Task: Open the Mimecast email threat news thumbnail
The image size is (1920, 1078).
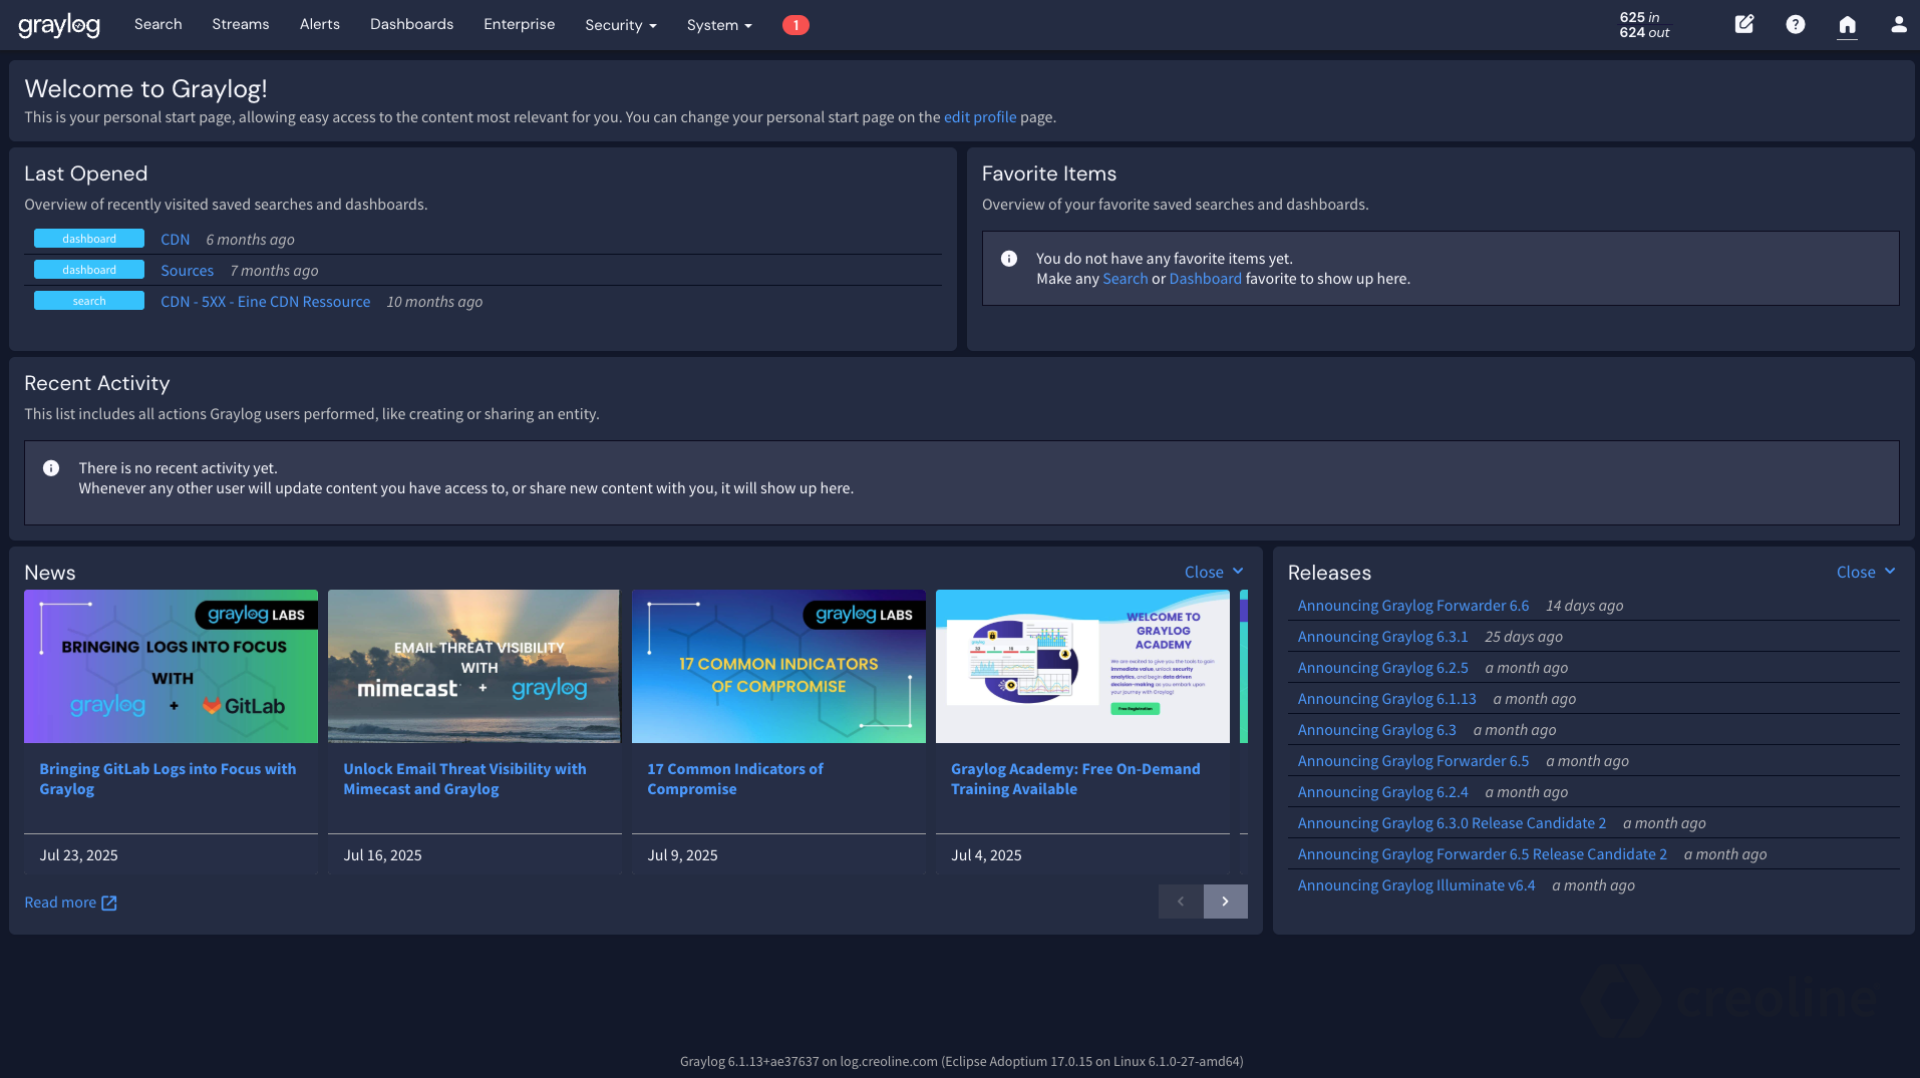Action: pyautogui.click(x=474, y=666)
